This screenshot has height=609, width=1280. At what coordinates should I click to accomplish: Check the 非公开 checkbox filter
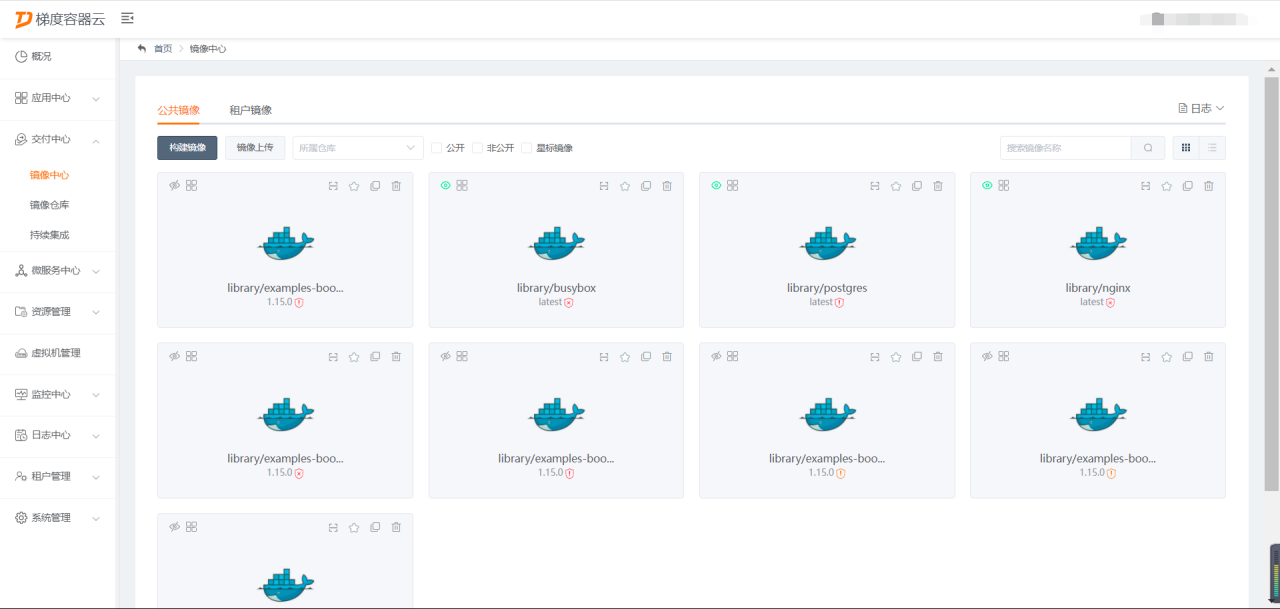point(478,148)
